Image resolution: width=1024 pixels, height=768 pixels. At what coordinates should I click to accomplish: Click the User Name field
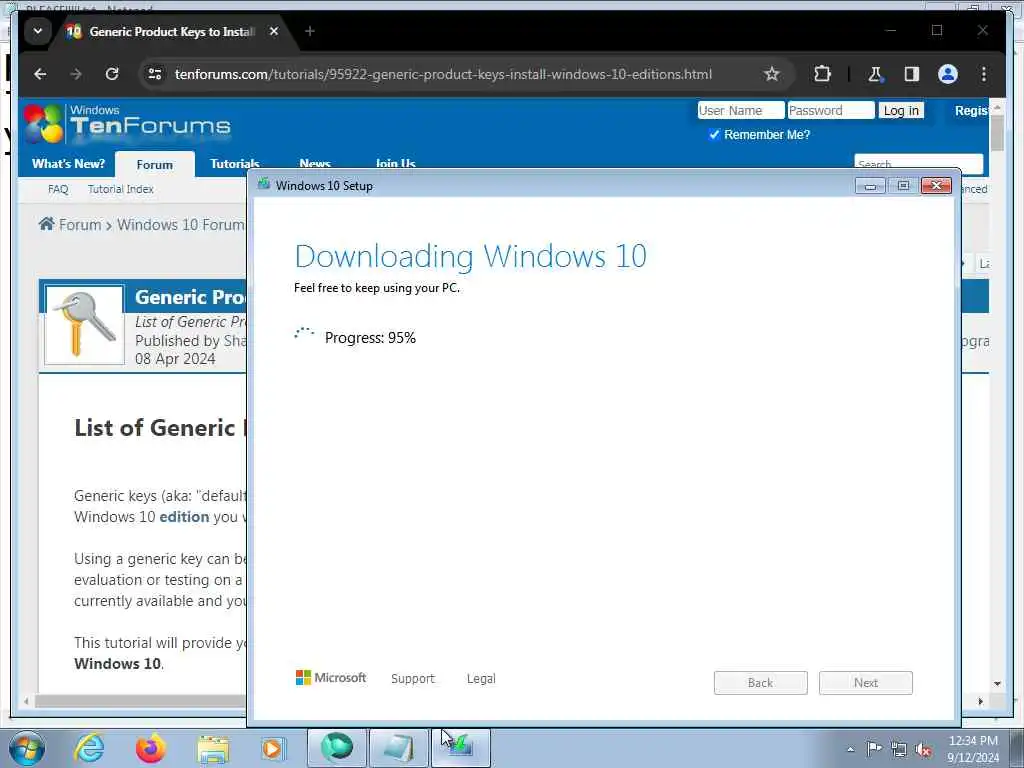(x=741, y=110)
